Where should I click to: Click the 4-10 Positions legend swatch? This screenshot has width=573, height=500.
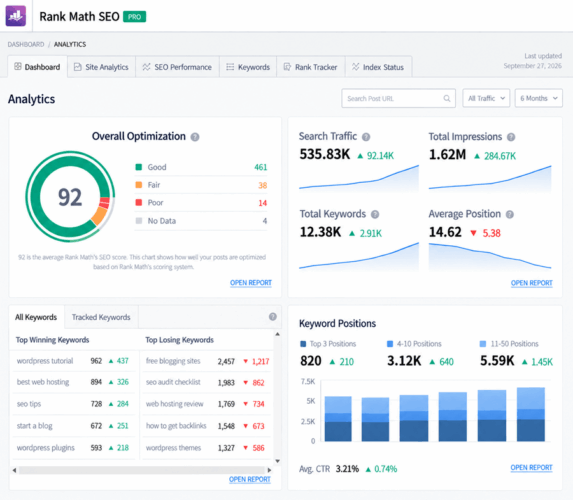(x=390, y=344)
